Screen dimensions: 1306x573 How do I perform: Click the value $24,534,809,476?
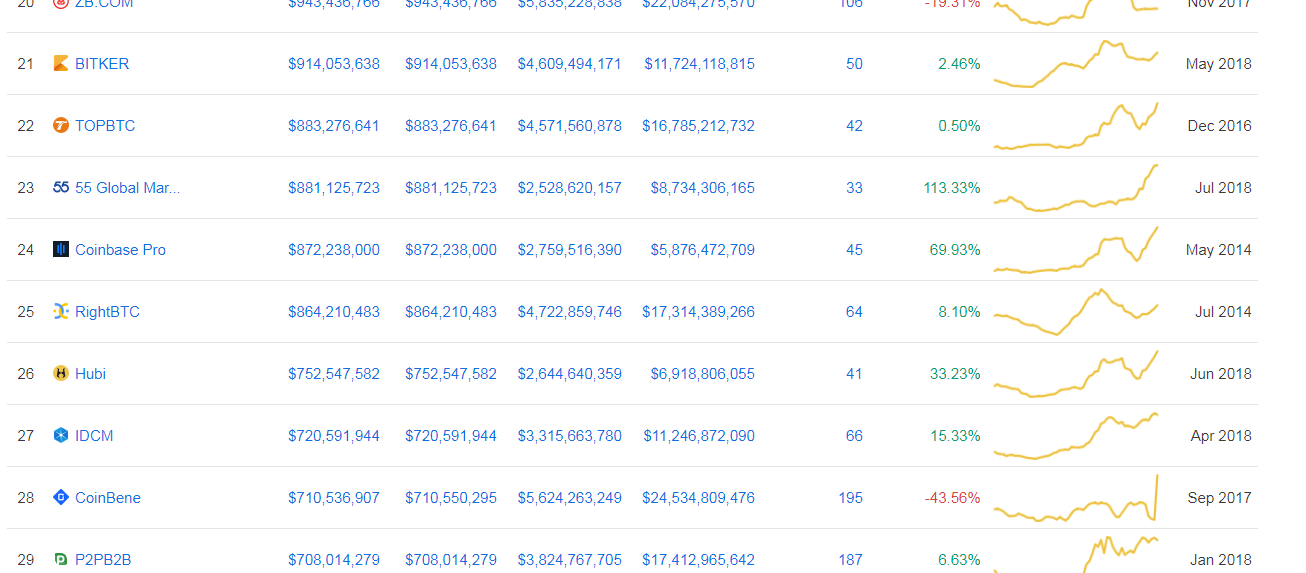coord(699,498)
